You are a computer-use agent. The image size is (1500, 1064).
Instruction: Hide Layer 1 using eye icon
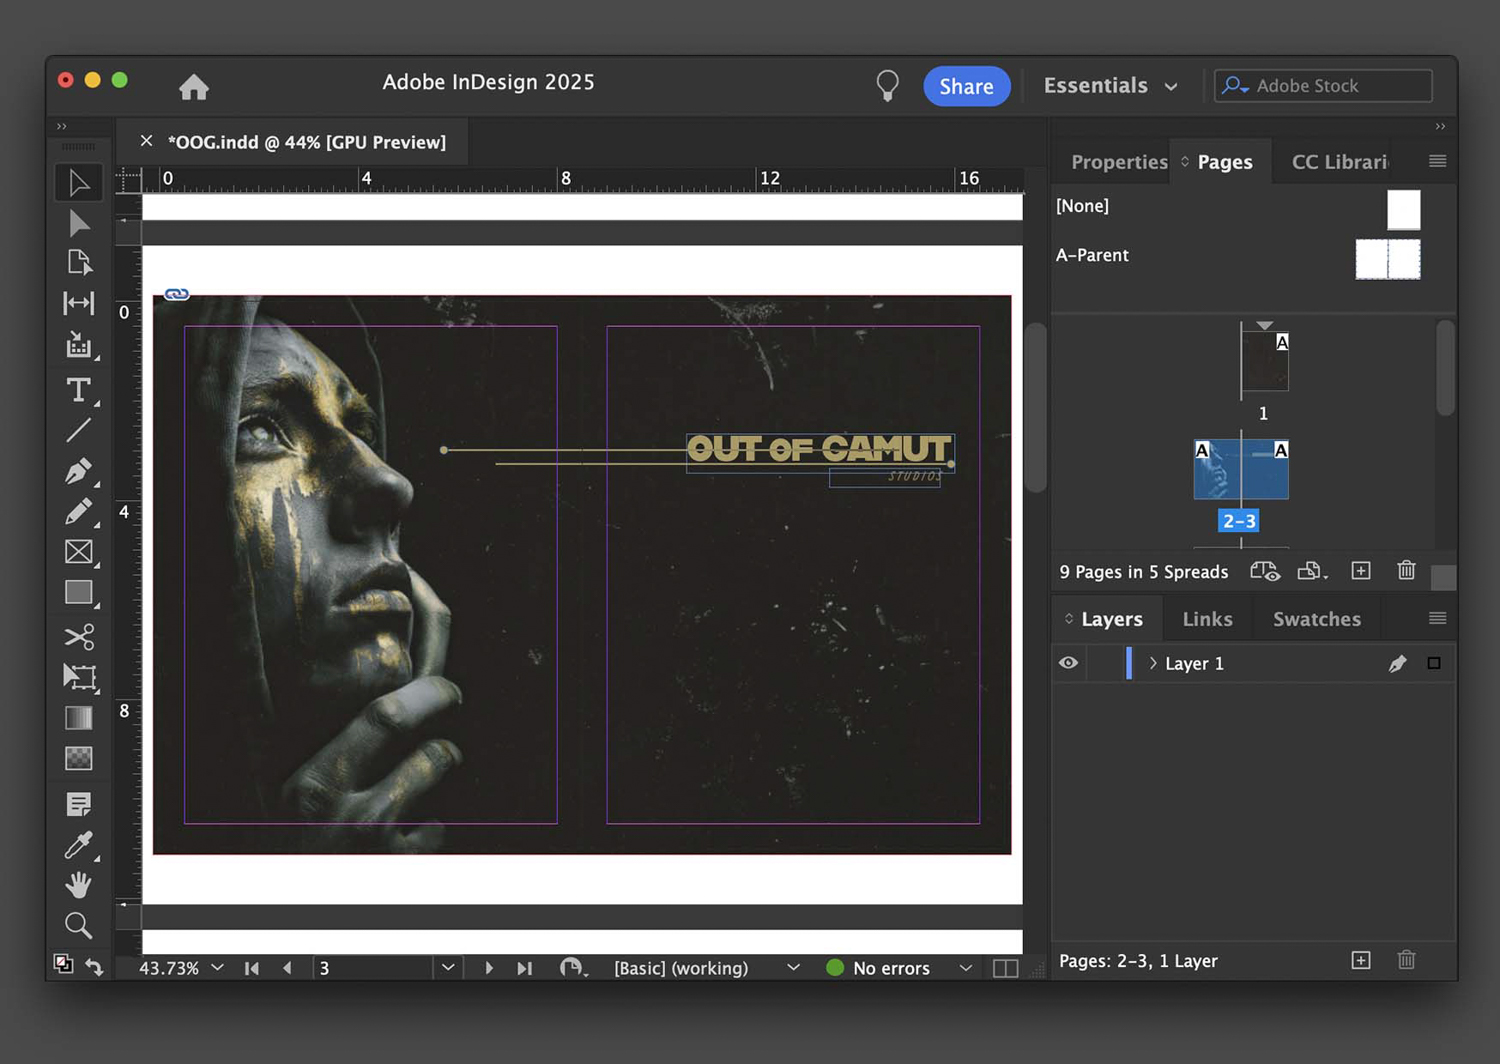click(x=1068, y=663)
